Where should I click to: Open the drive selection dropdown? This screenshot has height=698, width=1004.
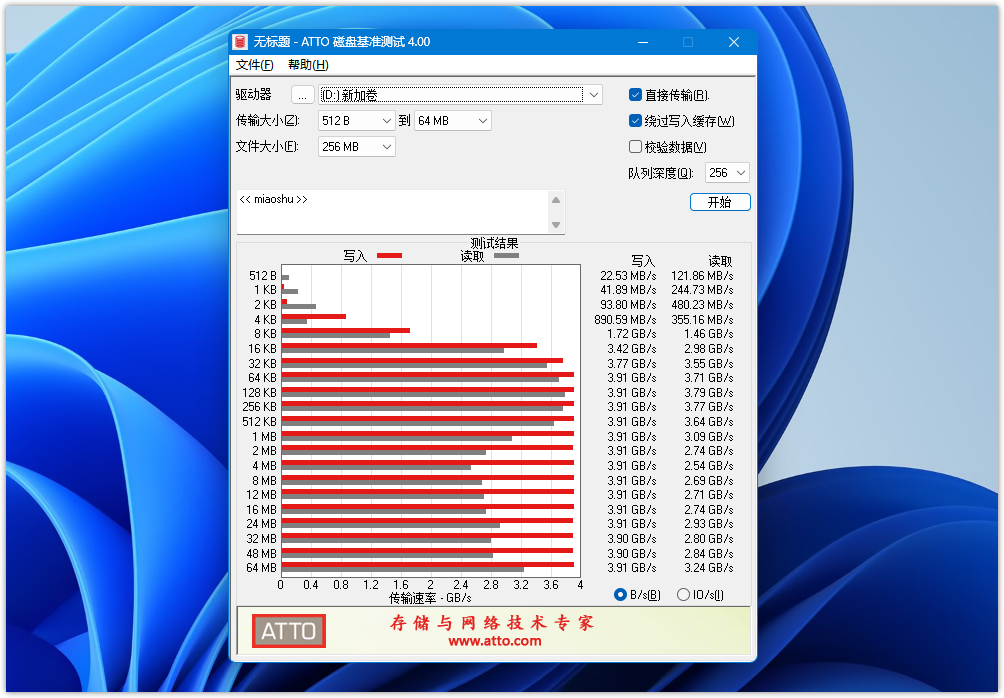[594, 95]
